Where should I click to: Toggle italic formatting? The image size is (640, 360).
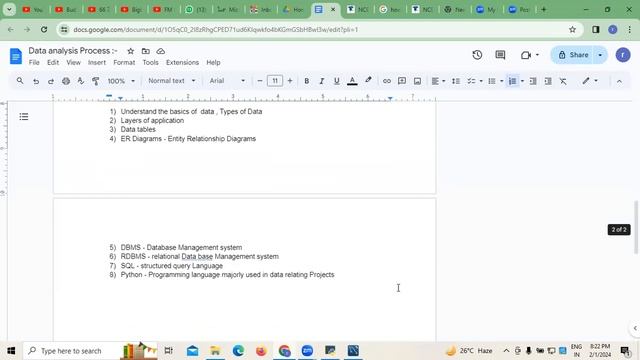click(x=322, y=81)
